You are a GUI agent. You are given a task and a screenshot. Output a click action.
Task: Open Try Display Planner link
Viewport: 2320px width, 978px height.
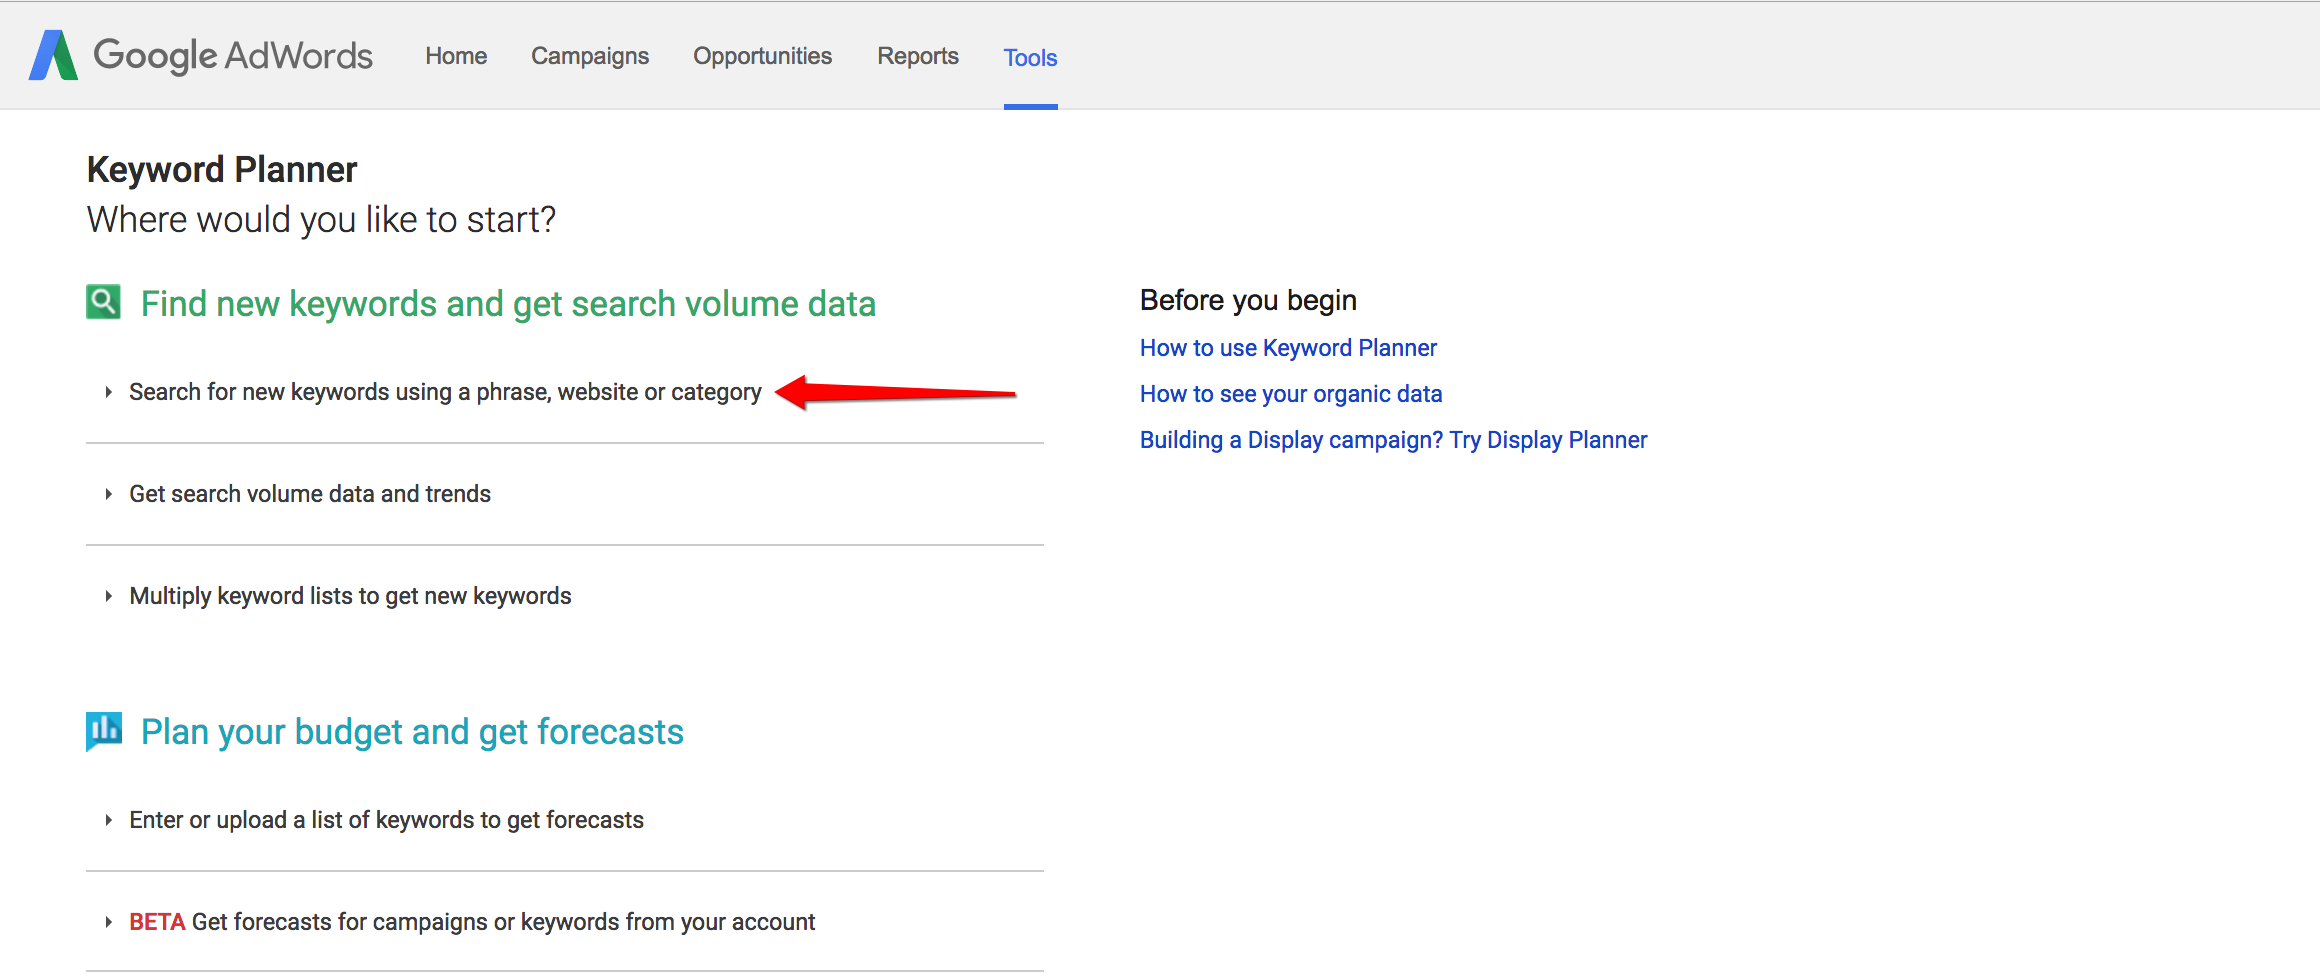click(1393, 440)
